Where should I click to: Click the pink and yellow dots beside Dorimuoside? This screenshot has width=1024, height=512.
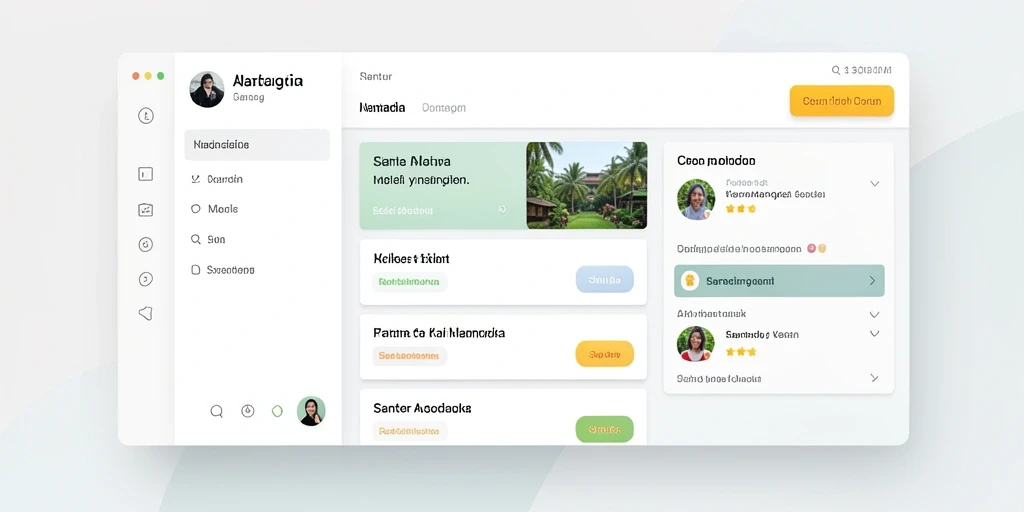pos(817,248)
